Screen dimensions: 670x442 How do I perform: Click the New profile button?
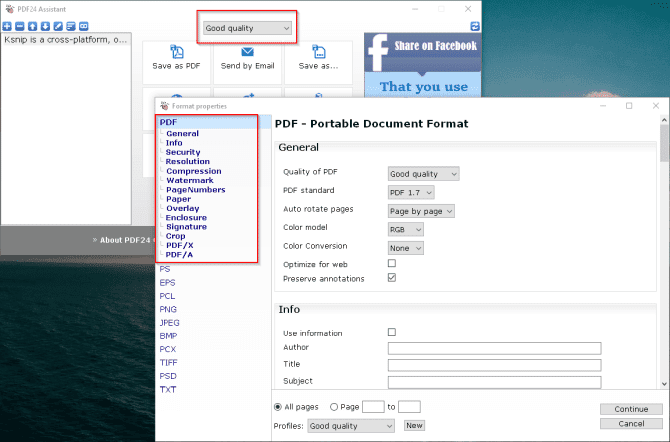pyautogui.click(x=414, y=425)
